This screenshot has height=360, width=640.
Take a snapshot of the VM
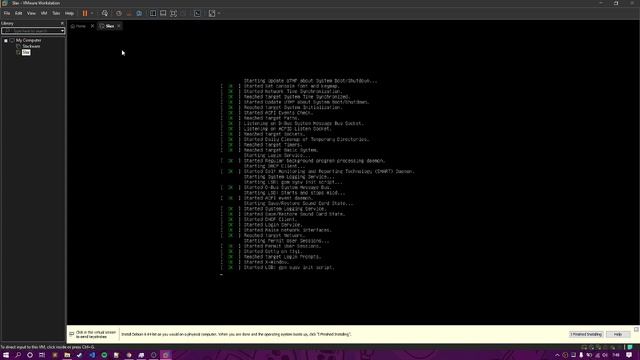(x=119, y=13)
